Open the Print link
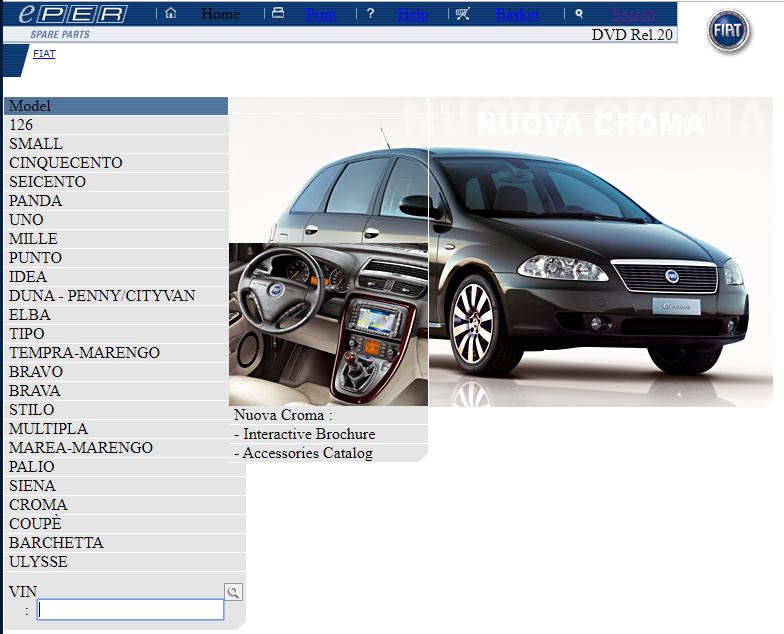The height and width of the screenshot is (634, 784). 320,14
